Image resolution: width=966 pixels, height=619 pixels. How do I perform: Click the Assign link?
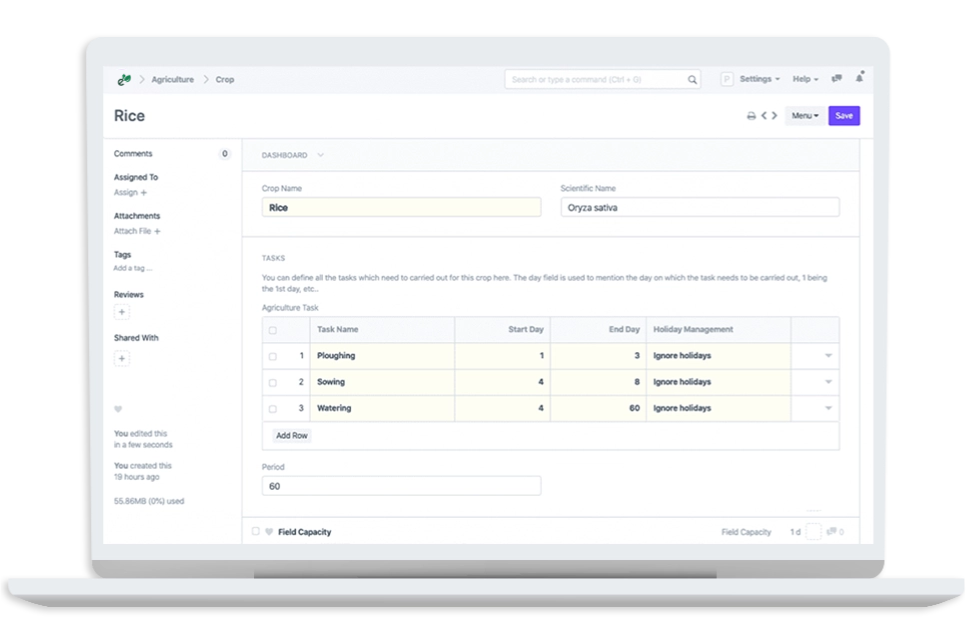point(126,193)
